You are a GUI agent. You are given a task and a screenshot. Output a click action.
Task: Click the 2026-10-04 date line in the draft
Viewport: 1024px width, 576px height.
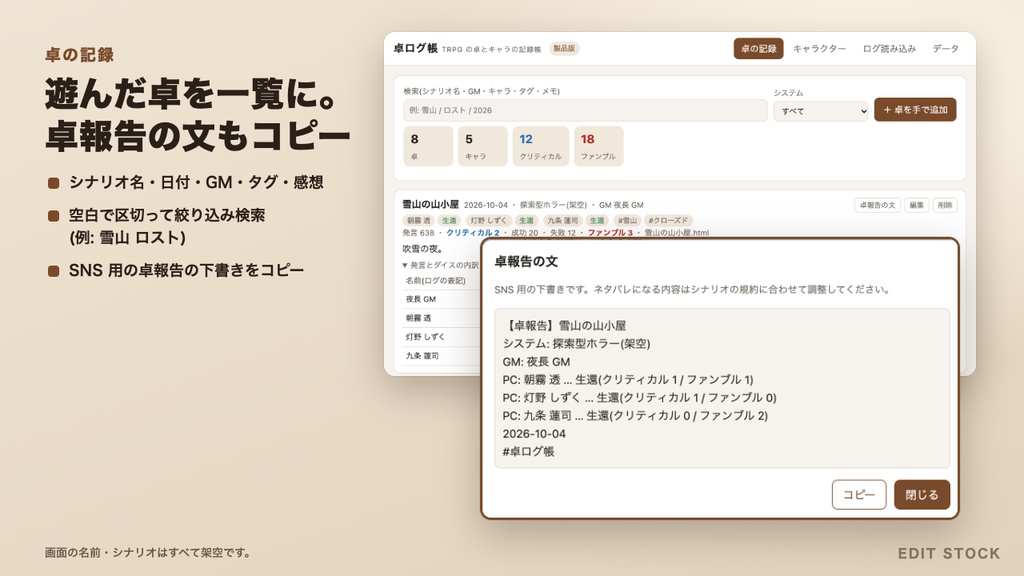[534, 434]
